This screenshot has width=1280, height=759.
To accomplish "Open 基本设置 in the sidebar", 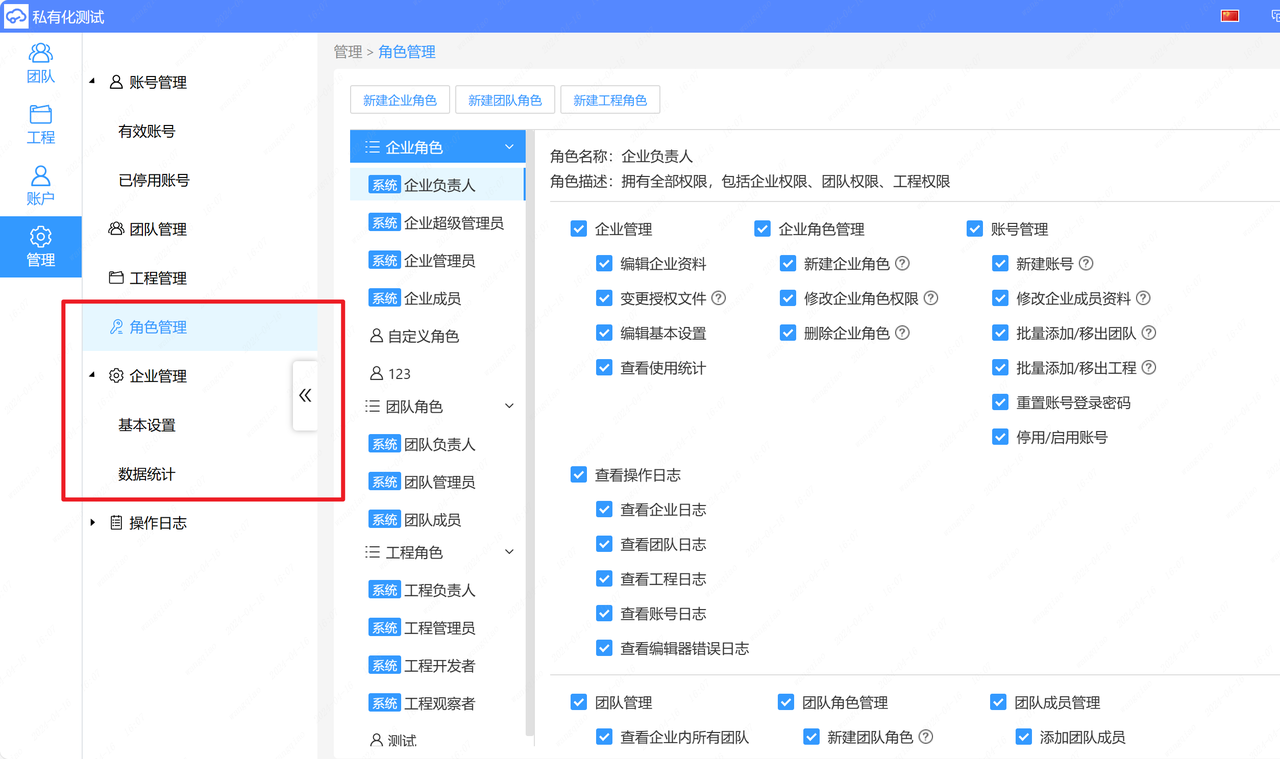I will [147, 425].
